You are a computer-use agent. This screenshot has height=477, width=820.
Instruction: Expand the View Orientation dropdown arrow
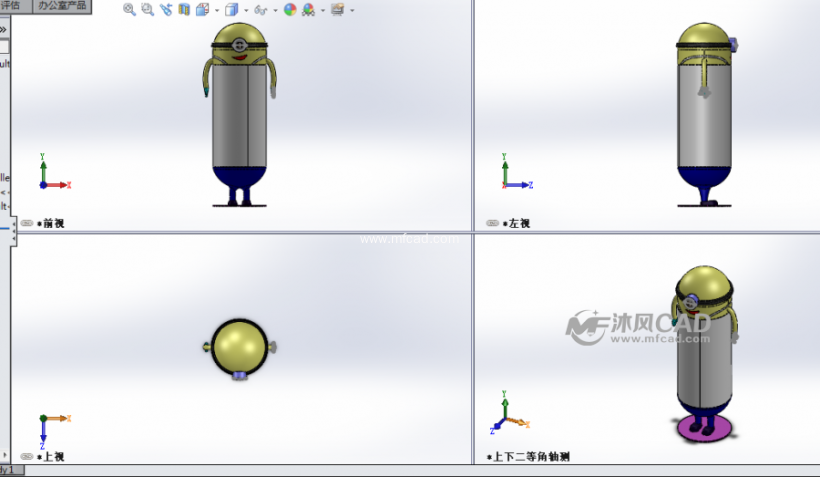pos(217,10)
